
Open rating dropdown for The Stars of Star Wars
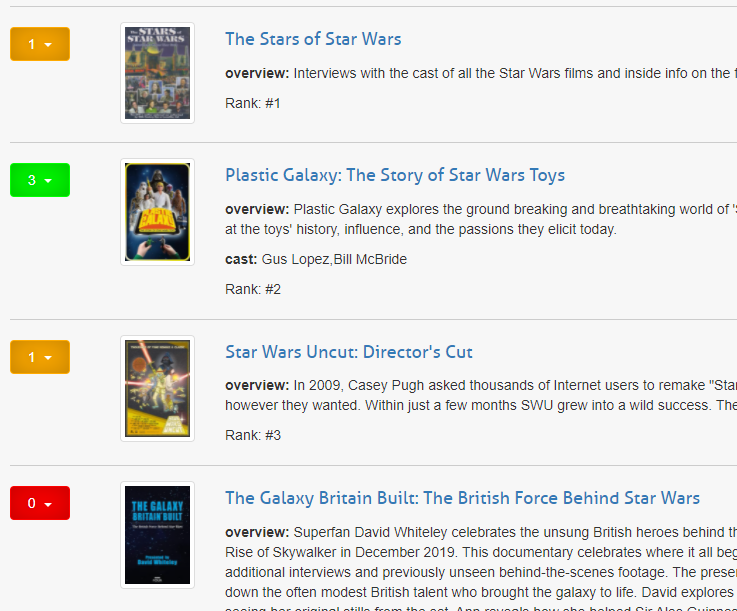(40, 44)
